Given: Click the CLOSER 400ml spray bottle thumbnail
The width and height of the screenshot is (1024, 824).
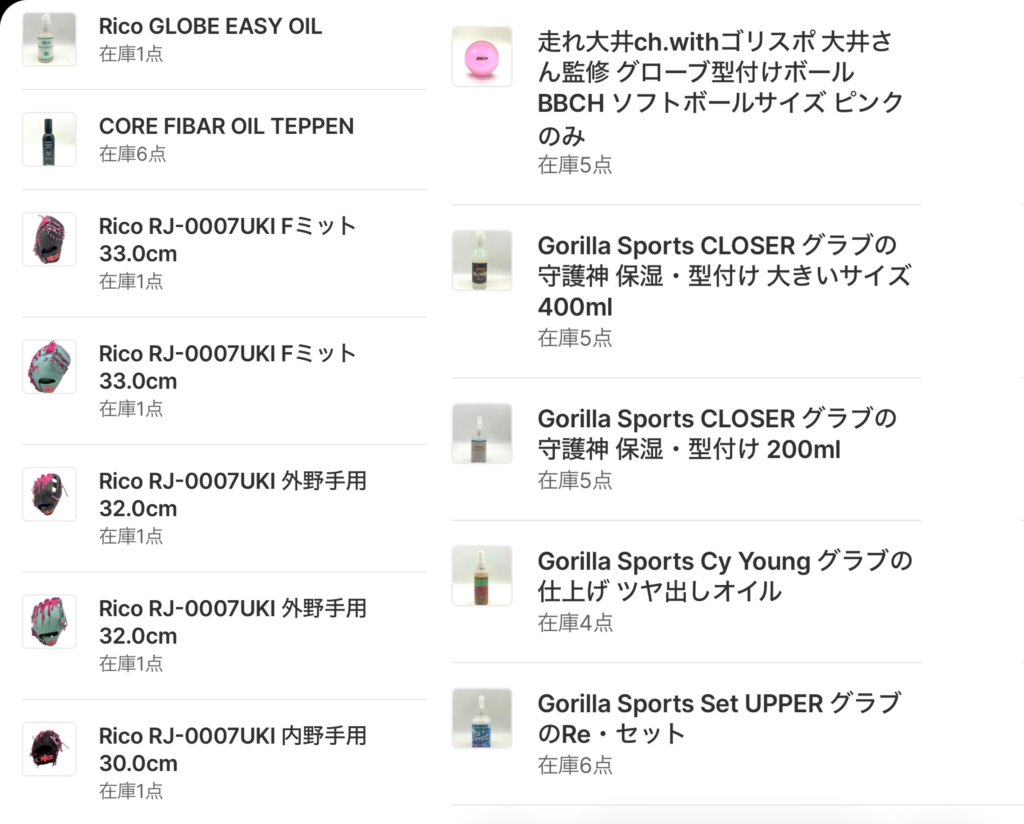Looking at the screenshot, I should point(481,260).
